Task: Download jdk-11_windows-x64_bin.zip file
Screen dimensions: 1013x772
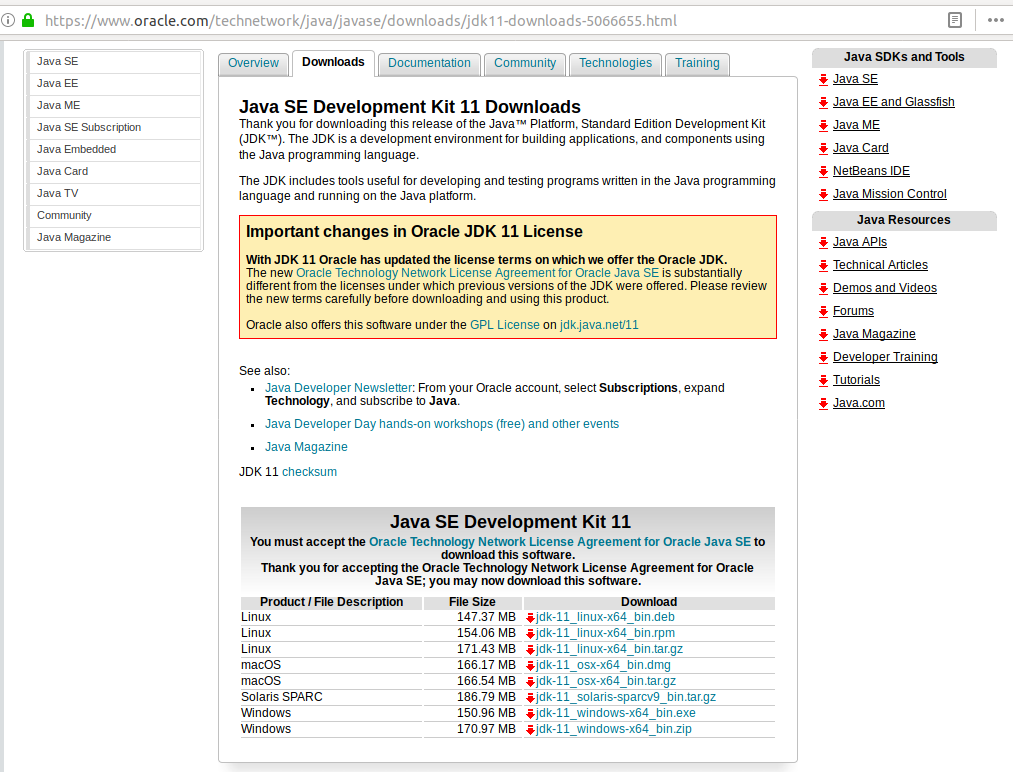Action: (x=614, y=729)
